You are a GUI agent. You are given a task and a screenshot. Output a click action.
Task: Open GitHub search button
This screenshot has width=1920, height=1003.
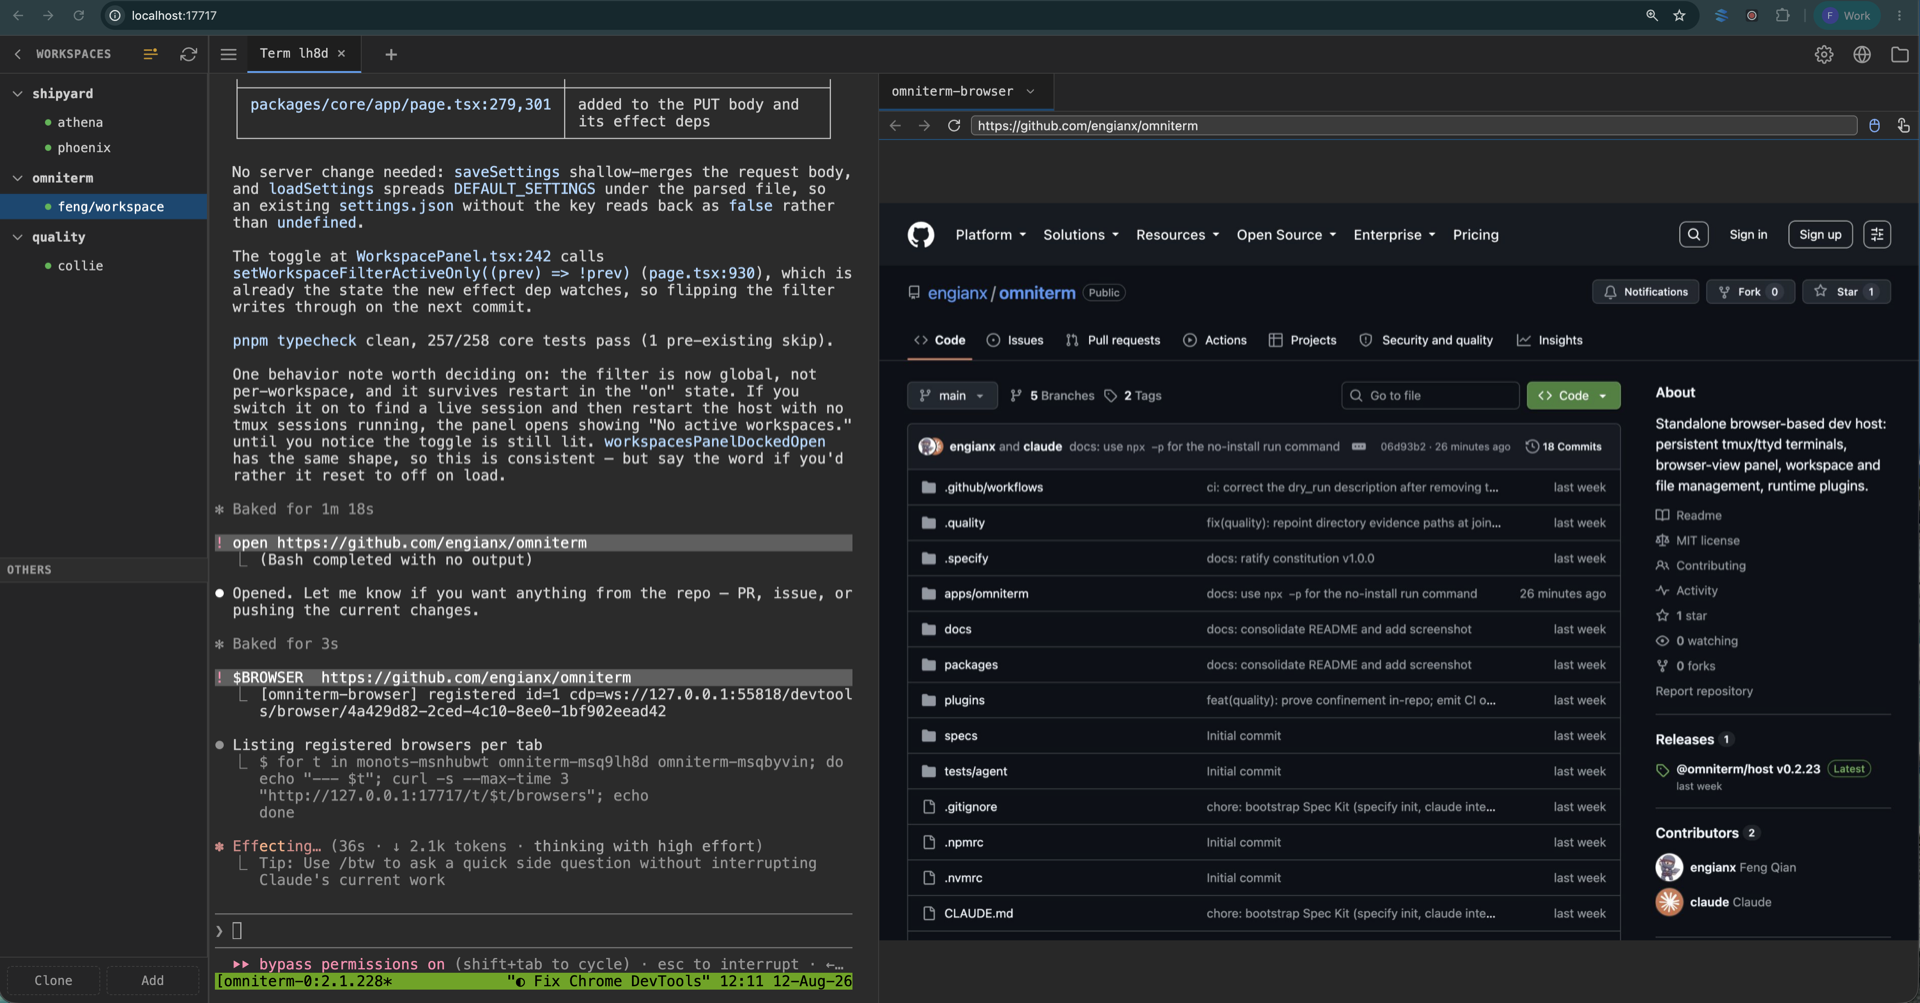[1694, 235]
